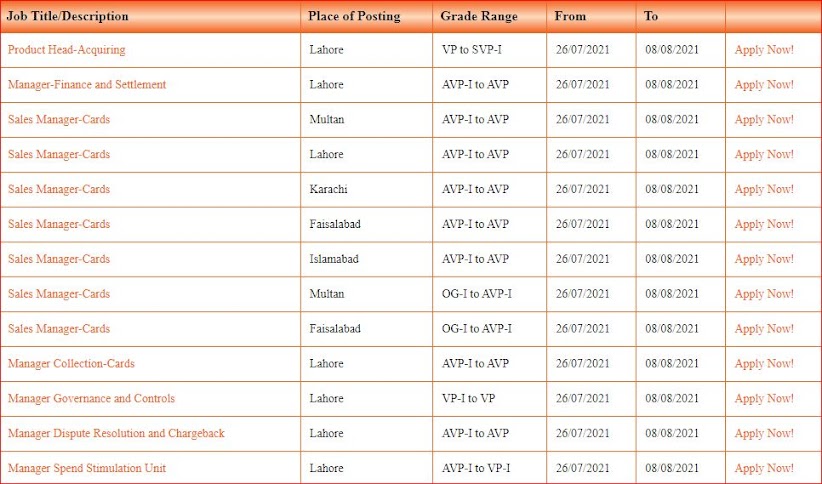The image size is (822, 484).
Task: Apply Now for Manager Spend Stimulation Unit
Action: point(764,468)
